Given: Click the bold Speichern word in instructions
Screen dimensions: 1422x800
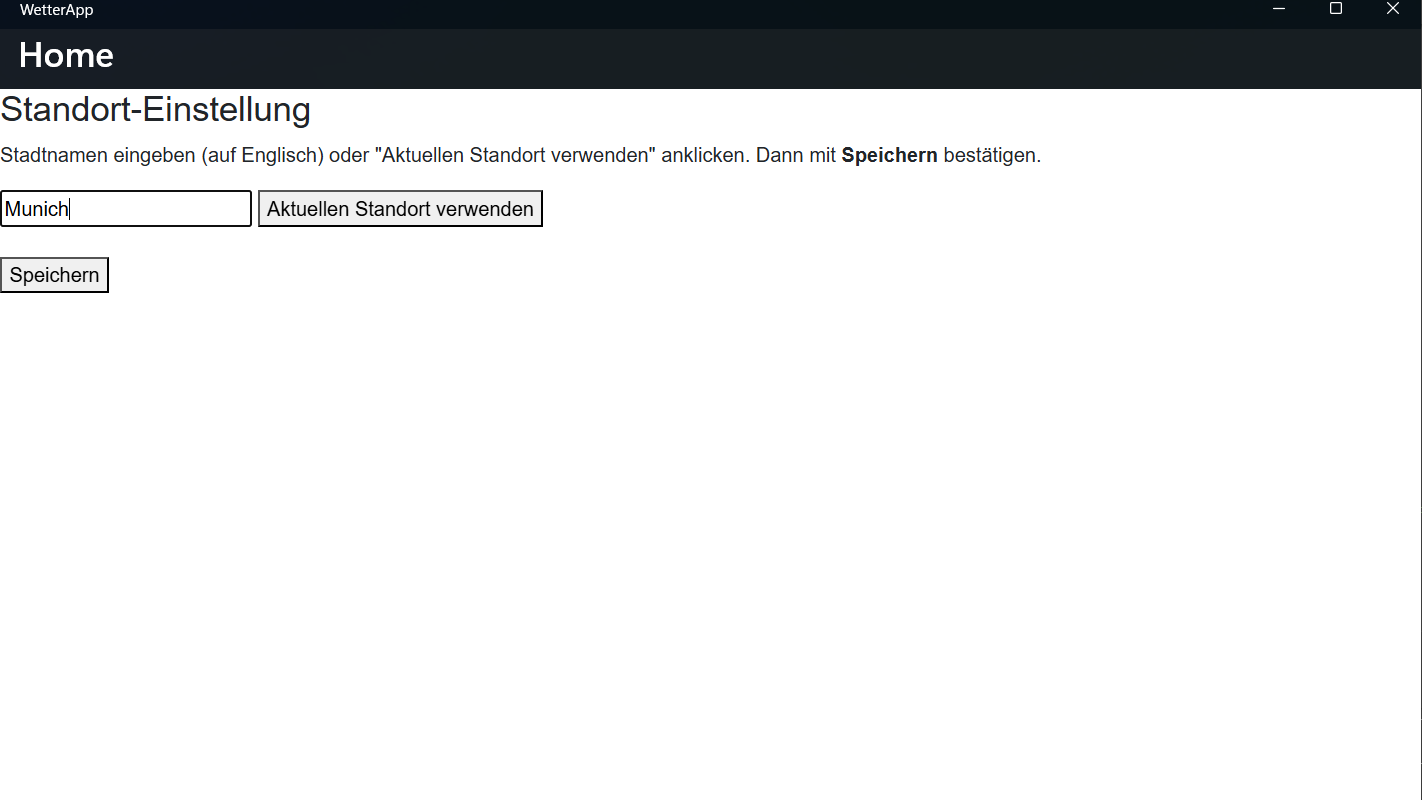Looking at the screenshot, I should (x=889, y=155).
